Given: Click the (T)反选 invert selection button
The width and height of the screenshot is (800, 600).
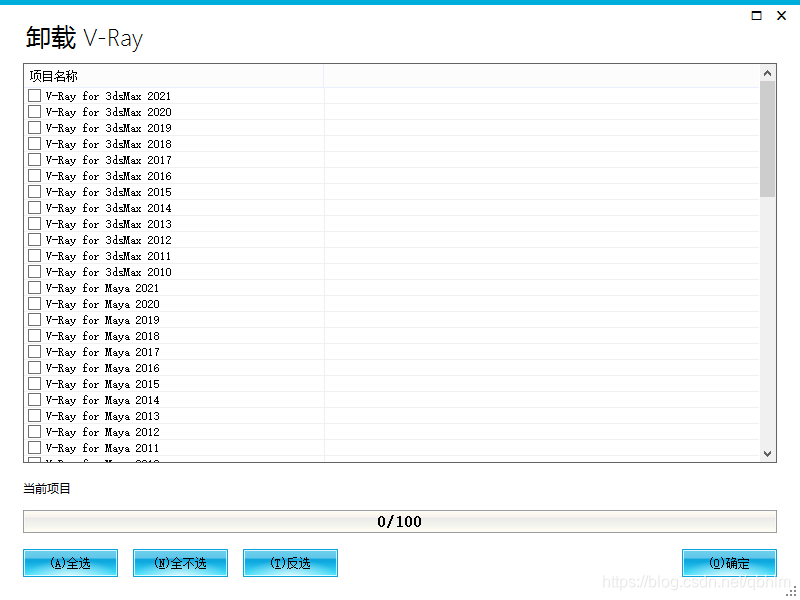Looking at the screenshot, I should [x=290, y=563].
